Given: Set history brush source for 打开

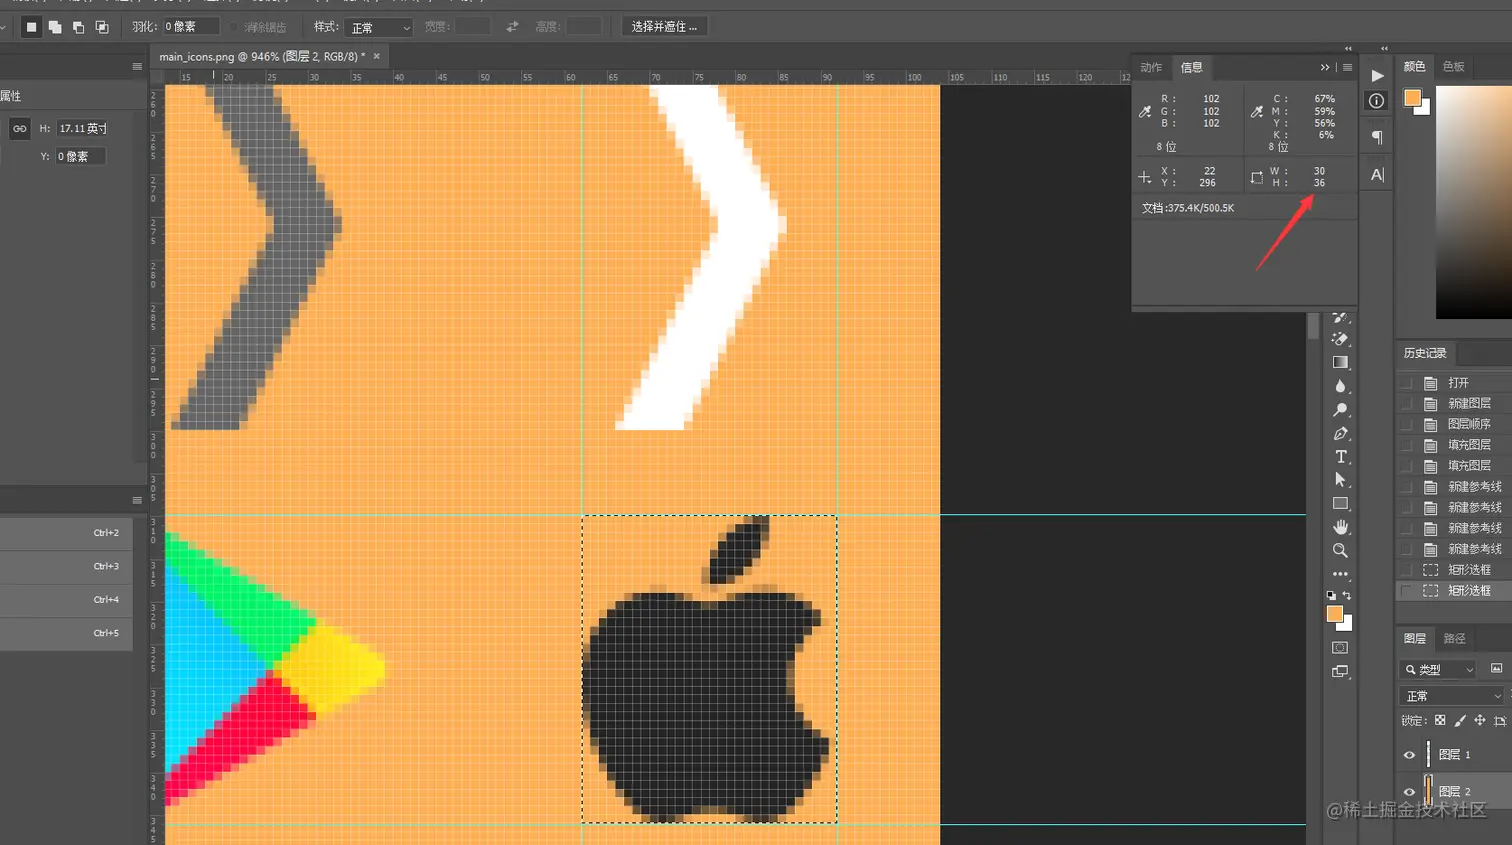Looking at the screenshot, I should pyautogui.click(x=1408, y=383).
